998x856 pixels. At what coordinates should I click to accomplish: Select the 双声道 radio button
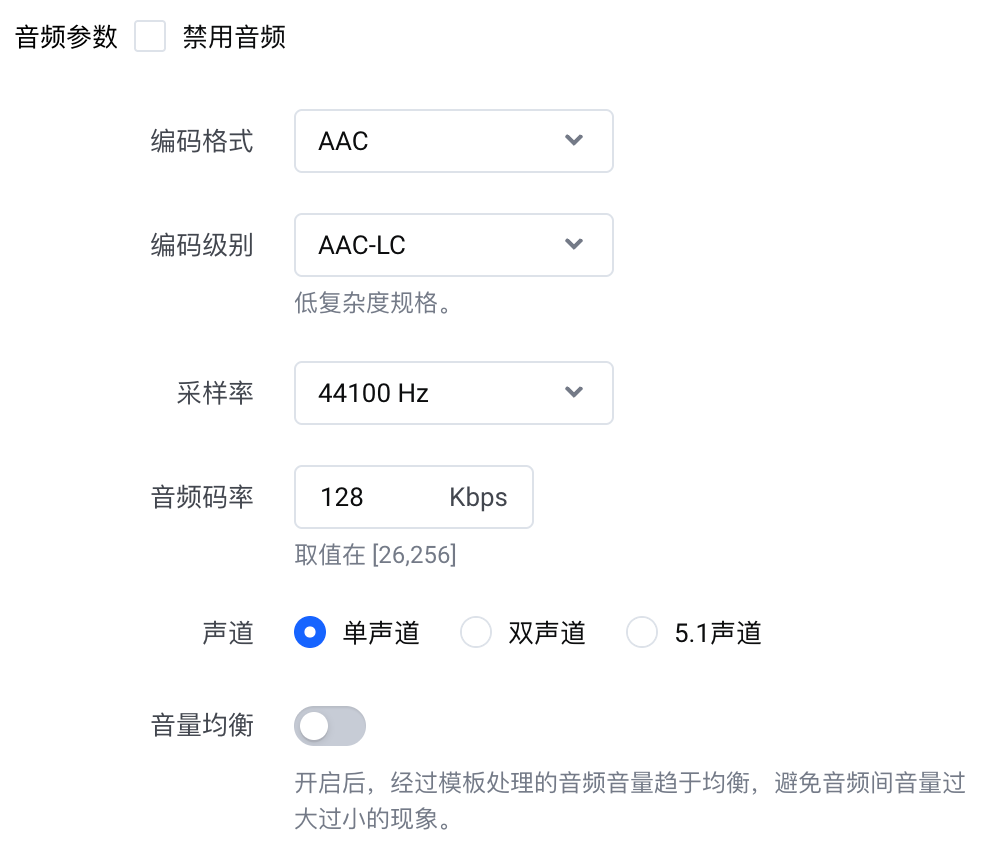pos(476,632)
